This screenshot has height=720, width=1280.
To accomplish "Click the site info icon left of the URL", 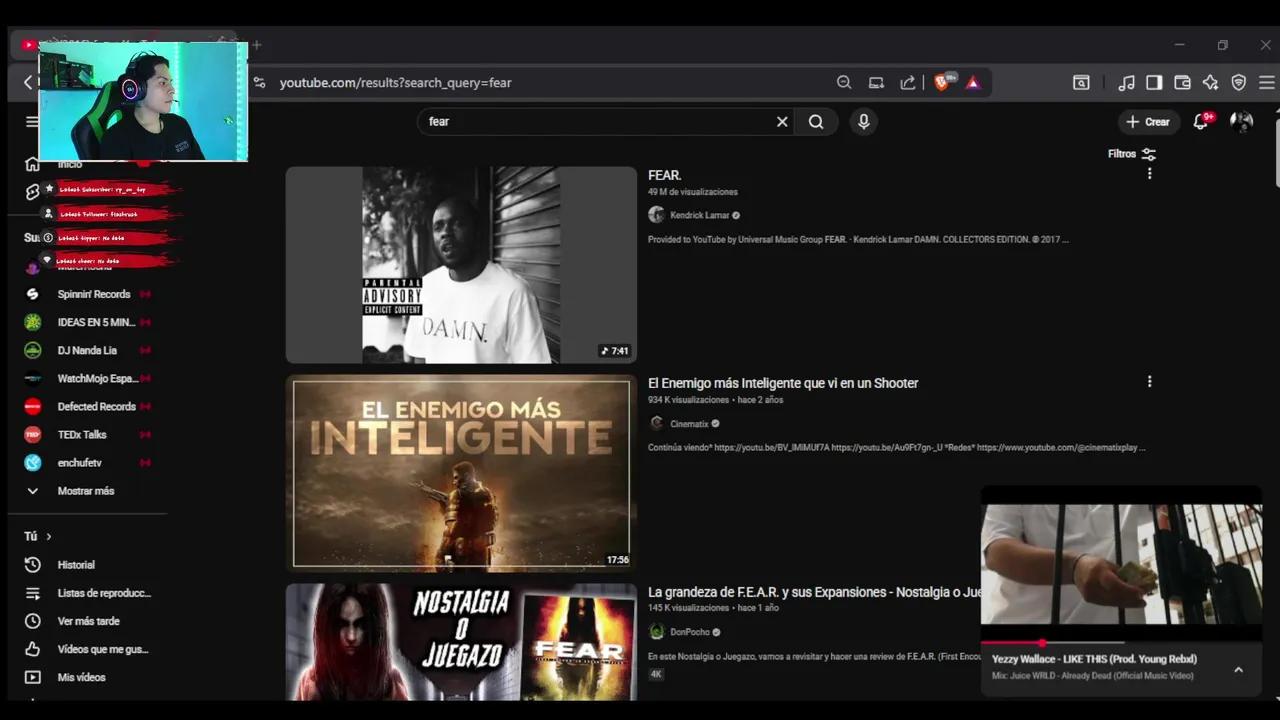I will click(259, 82).
